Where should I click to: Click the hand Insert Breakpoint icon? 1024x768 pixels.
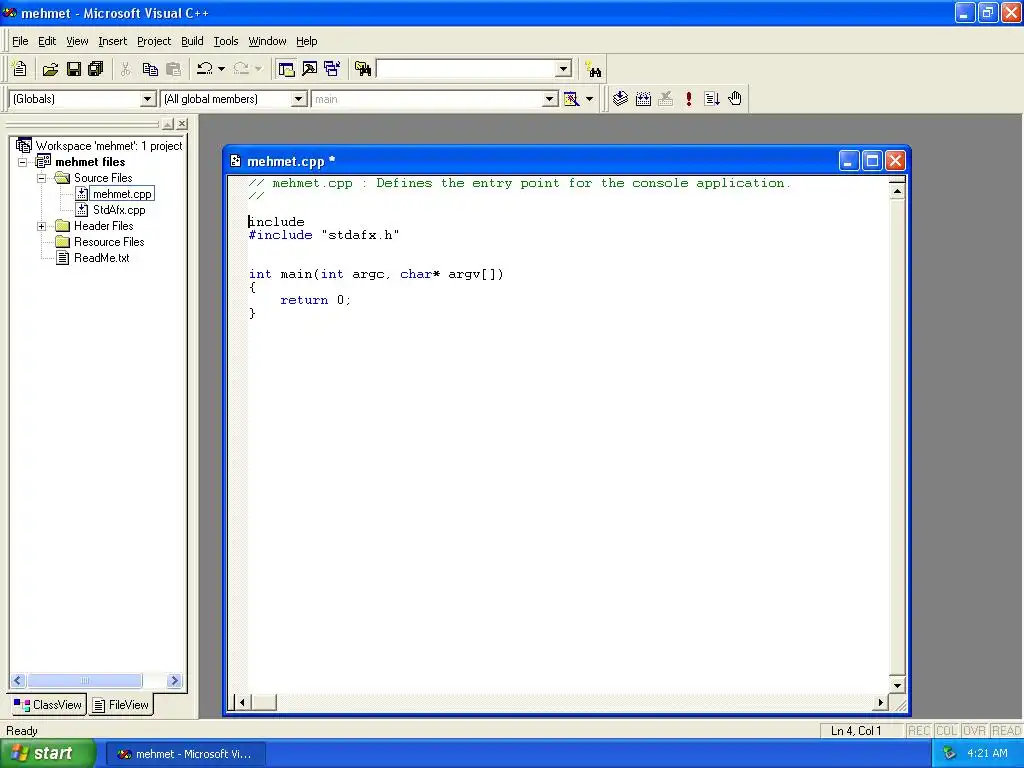click(x=735, y=99)
